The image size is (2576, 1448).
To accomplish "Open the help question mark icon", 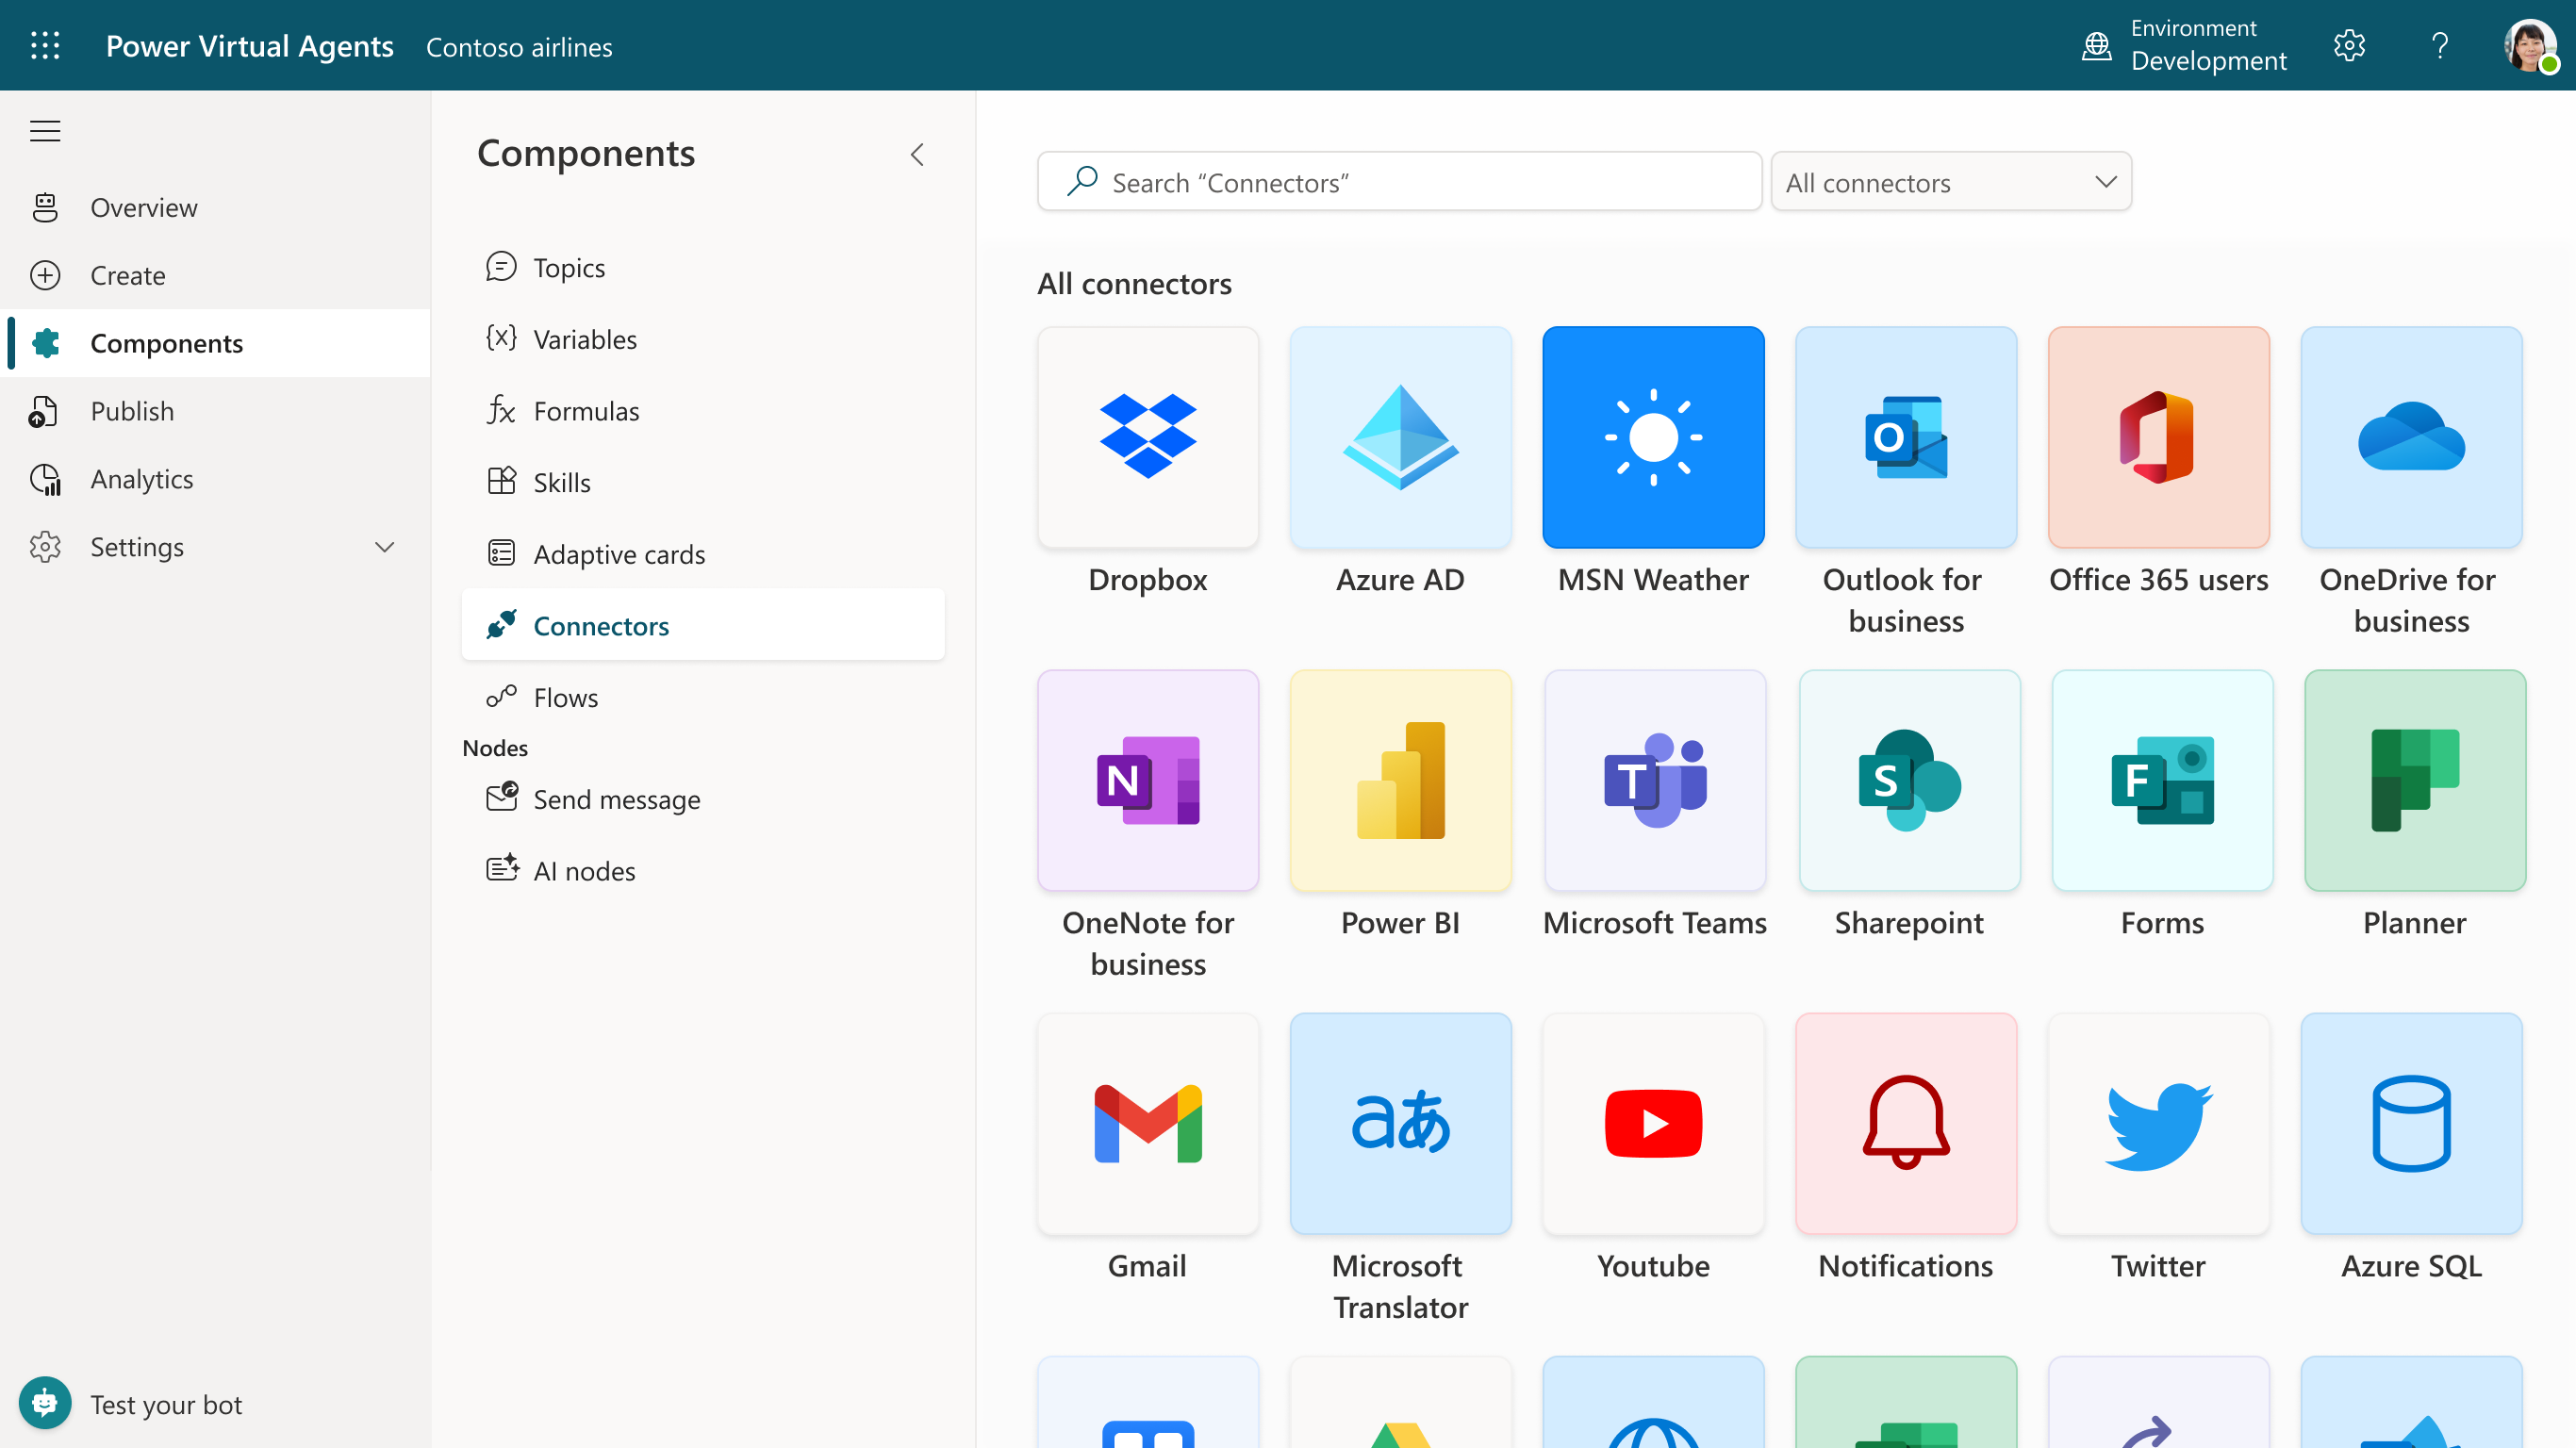I will (2440, 46).
